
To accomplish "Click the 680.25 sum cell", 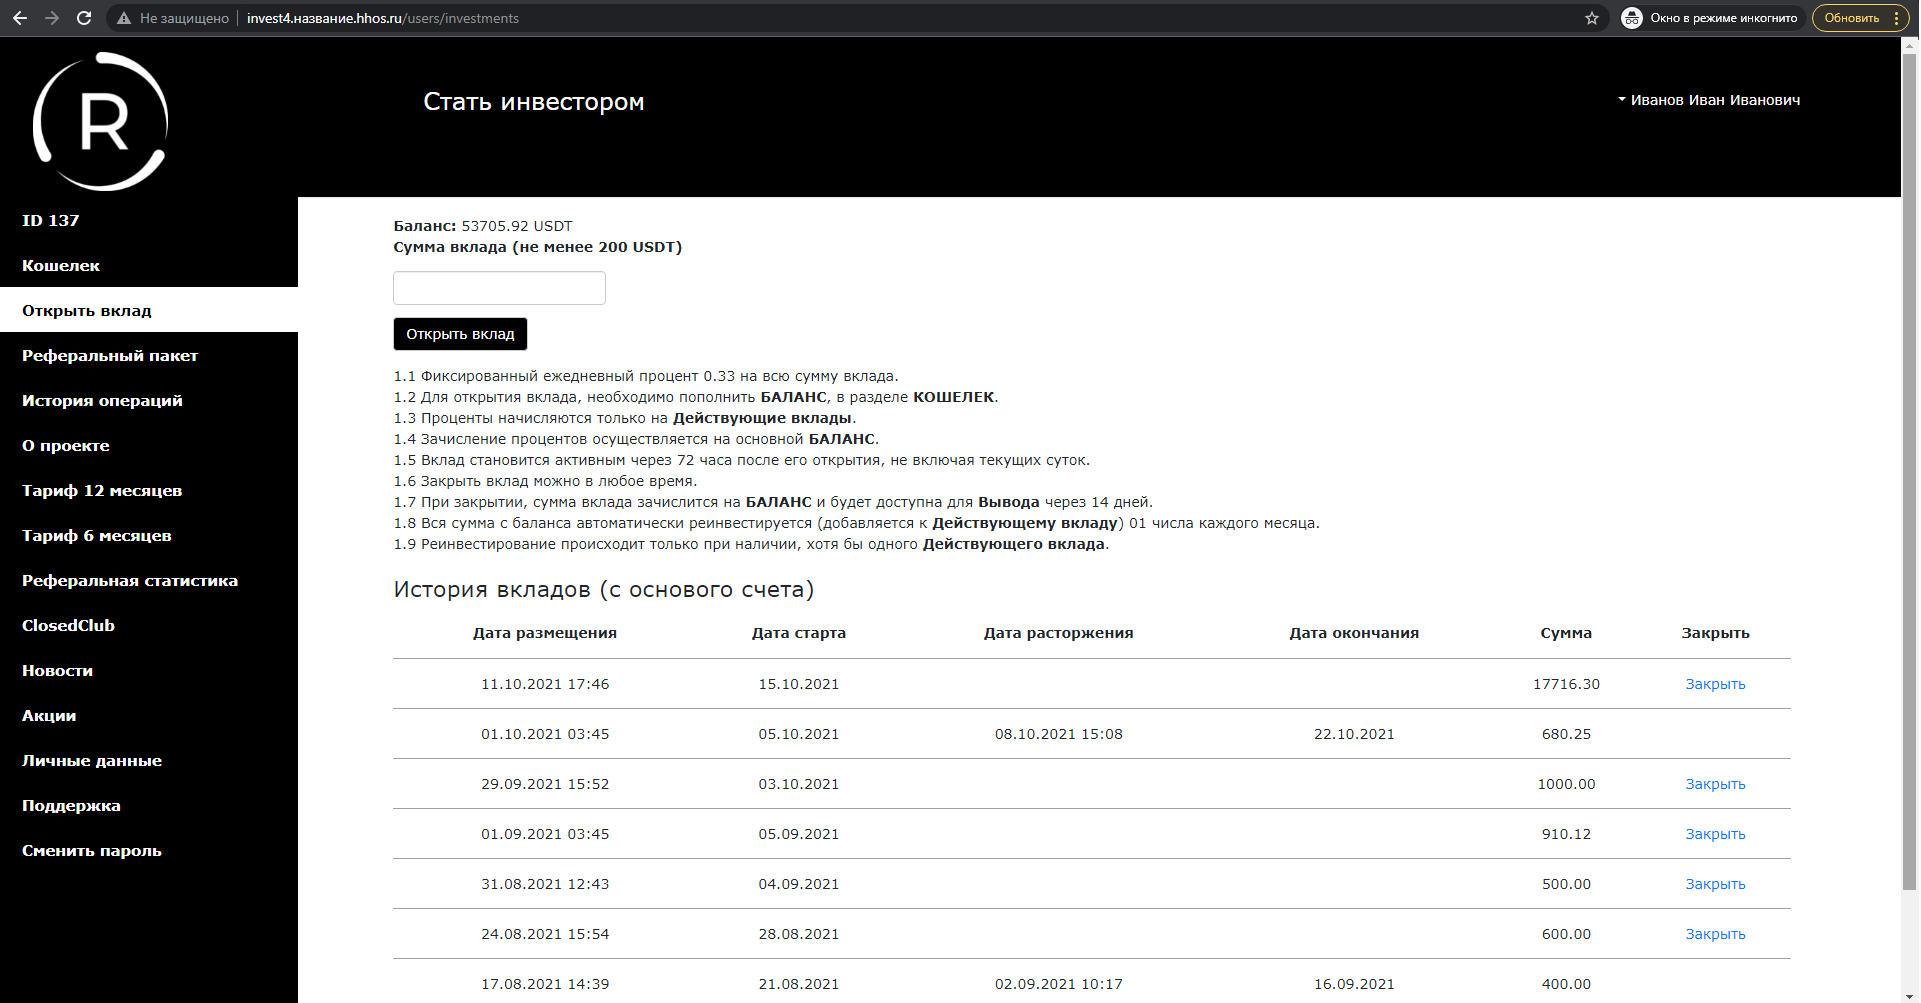I will coord(1566,734).
